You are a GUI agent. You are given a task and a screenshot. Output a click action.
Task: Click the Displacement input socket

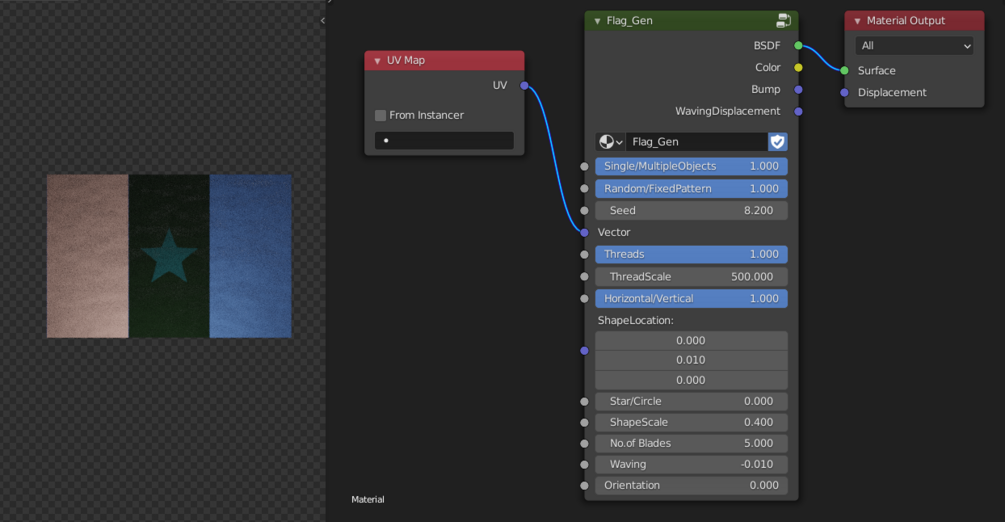844,92
